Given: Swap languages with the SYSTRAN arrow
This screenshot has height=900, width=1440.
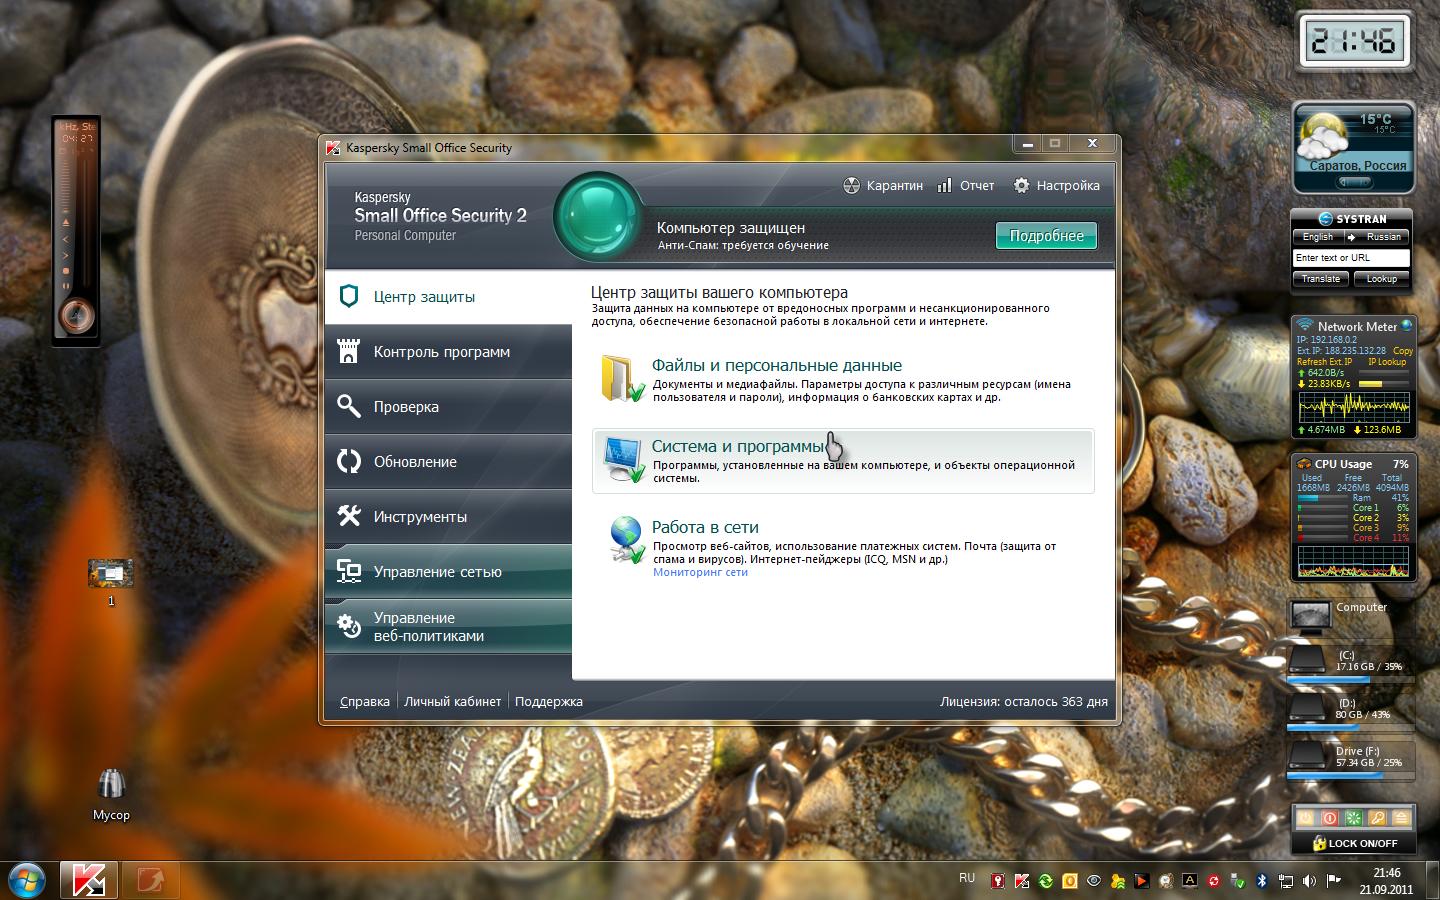Looking at the screenshot, I should (1350, 237).
